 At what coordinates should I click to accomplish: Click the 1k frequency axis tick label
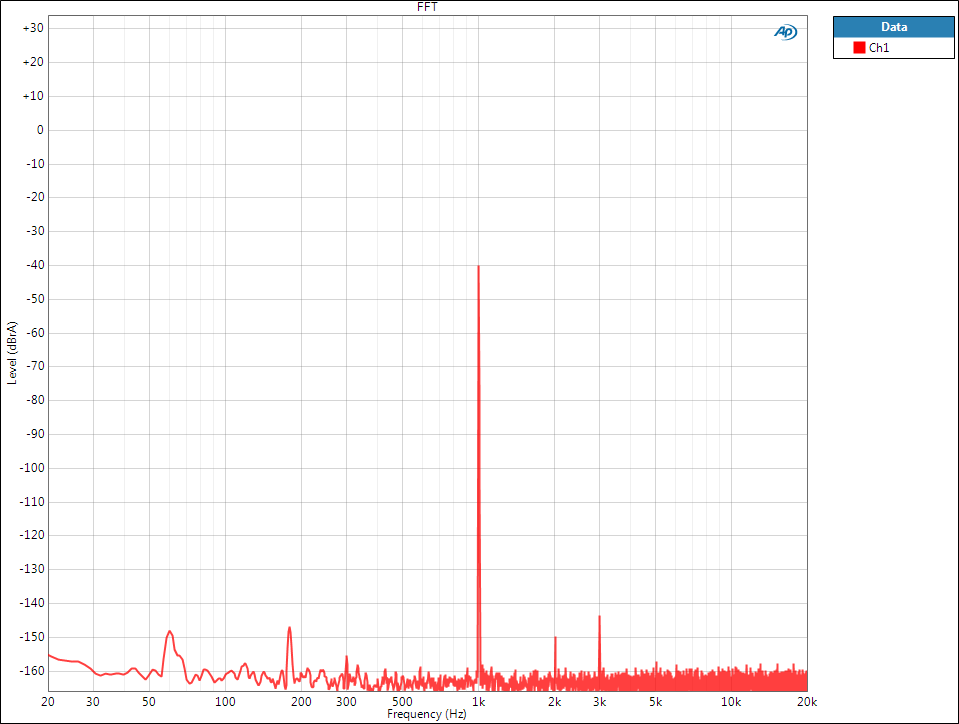478,701
